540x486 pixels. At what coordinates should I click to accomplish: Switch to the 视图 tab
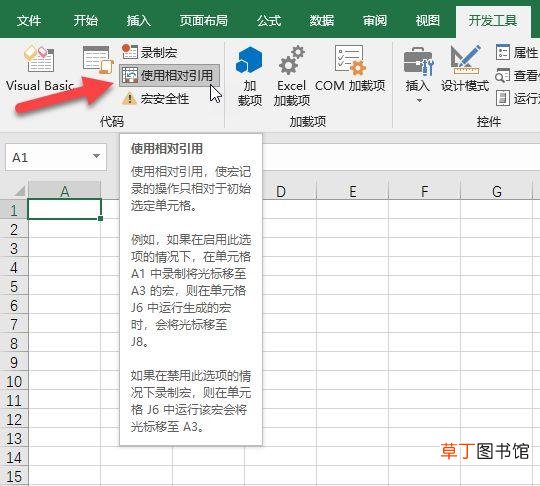[427, 20]
